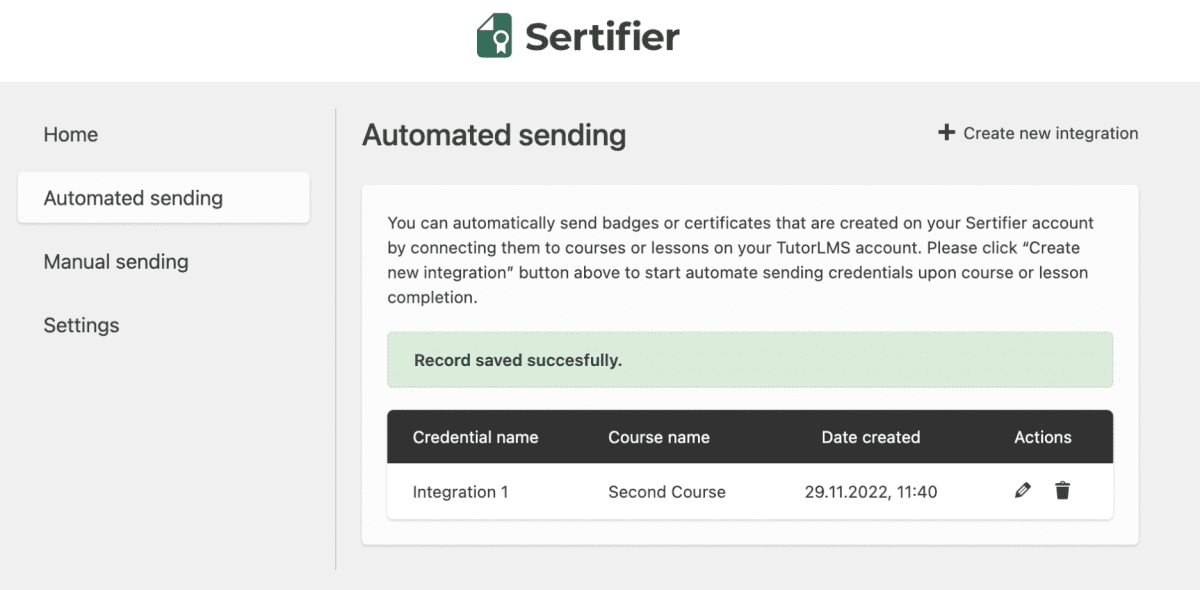This screenshot has width=1200, height=590.
Task: Open Settings from the sidebar
Action: 81,326
